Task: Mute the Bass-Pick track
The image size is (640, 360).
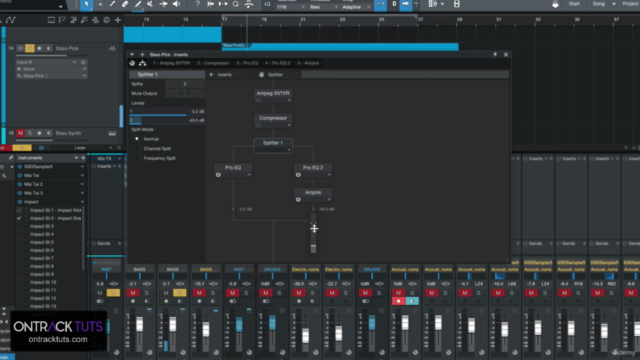Action: point(20,48)
